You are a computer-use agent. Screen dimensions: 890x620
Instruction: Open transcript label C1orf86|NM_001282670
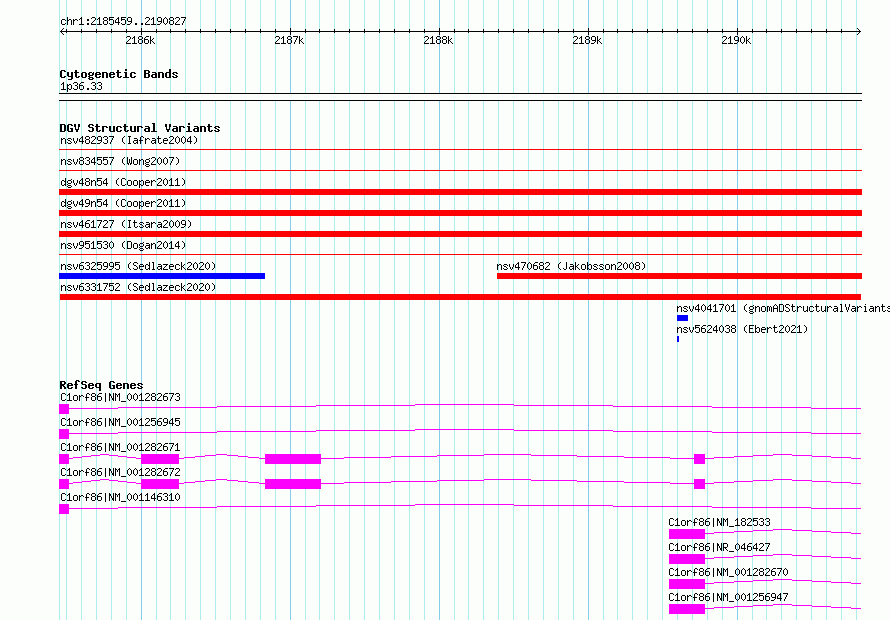pyautogui.click(x=728, y=572)
